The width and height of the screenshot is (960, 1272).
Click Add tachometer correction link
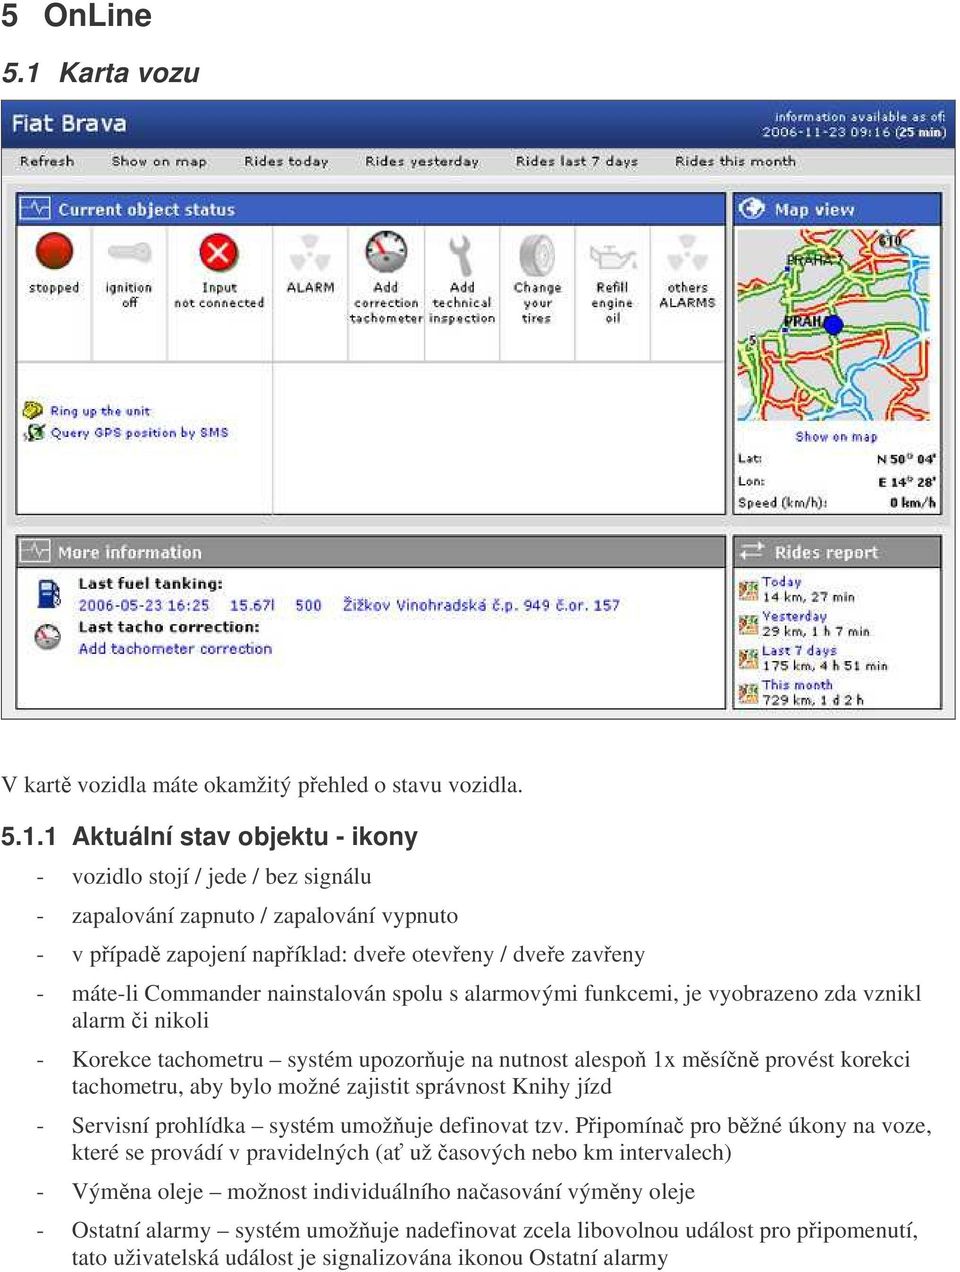point(175,649)
